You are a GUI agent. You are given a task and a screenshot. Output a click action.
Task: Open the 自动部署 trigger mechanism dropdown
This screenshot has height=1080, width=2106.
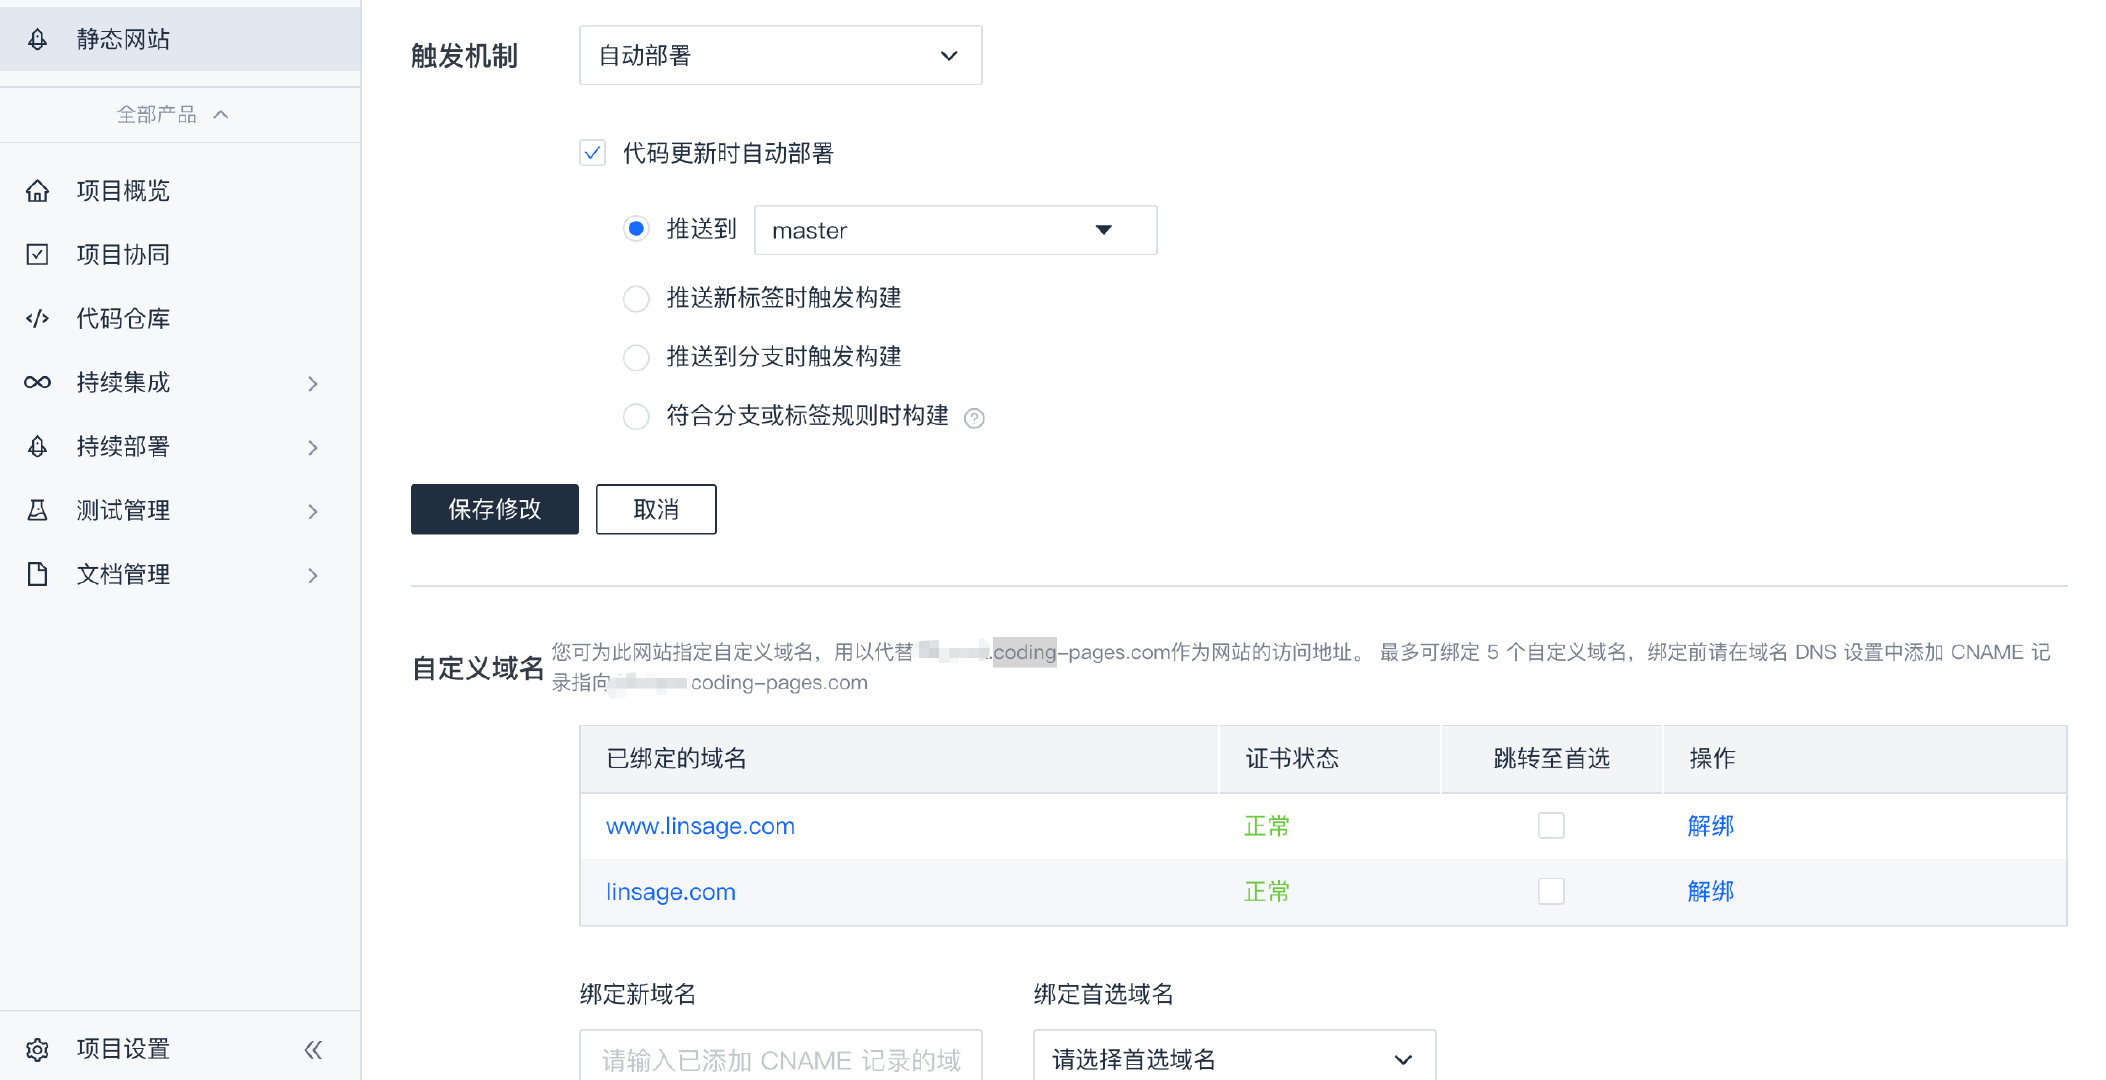[780, 56]
